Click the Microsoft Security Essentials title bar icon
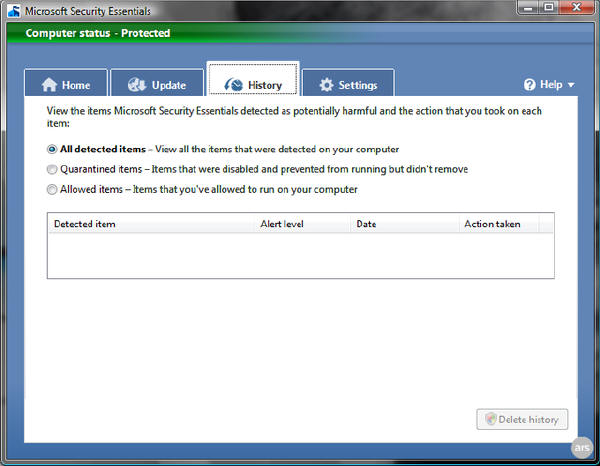Image resolution: width=600 pixels, height=466 pixels. tap(14, 11)
